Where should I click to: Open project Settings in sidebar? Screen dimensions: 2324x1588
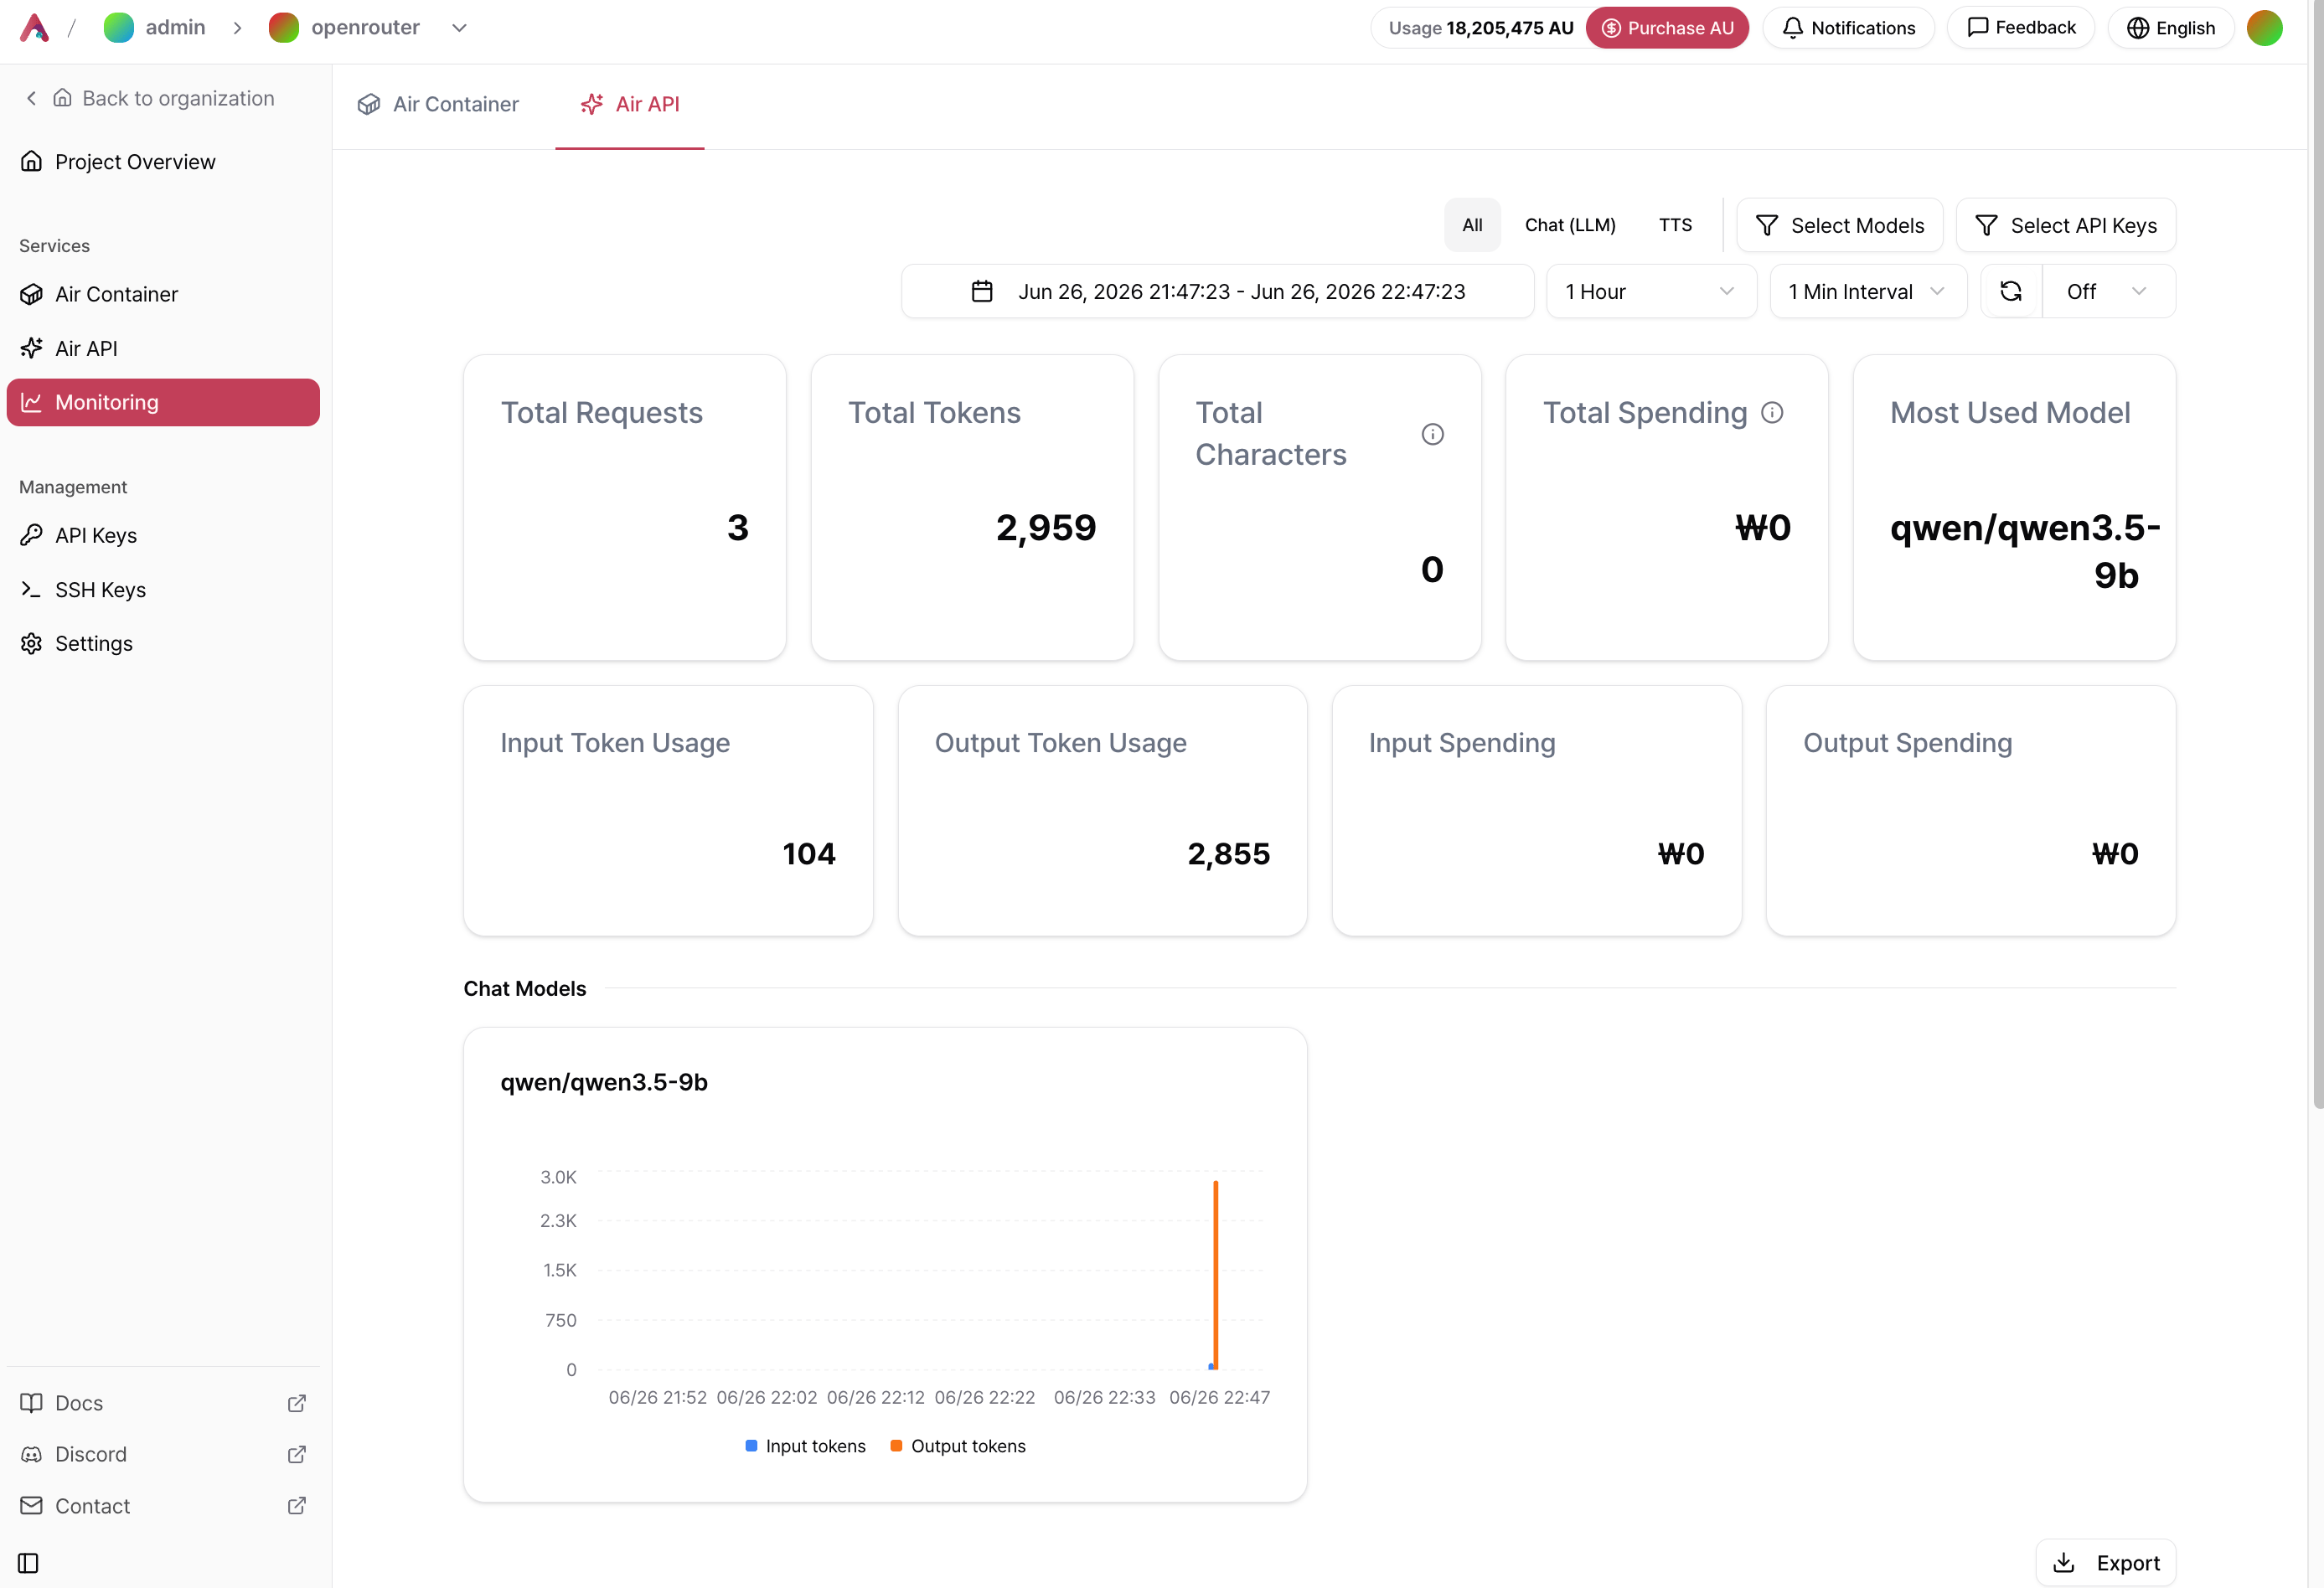pyautogui.click(x=163, y=643)
